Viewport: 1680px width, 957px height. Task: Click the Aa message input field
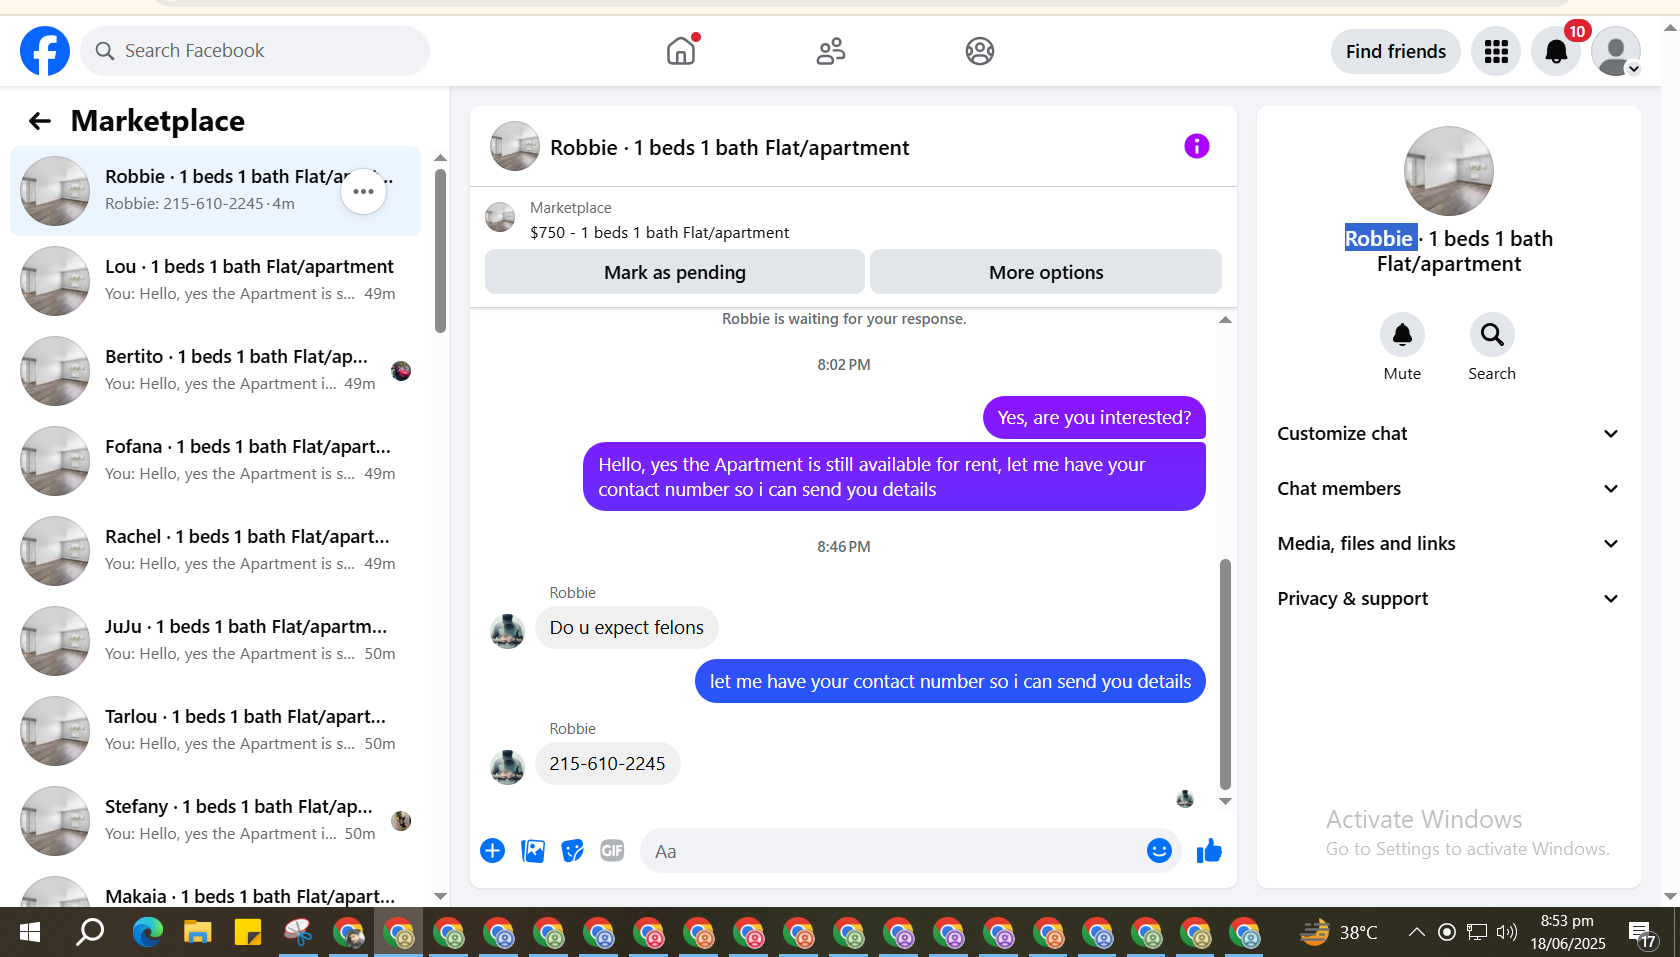coord(895,851)
